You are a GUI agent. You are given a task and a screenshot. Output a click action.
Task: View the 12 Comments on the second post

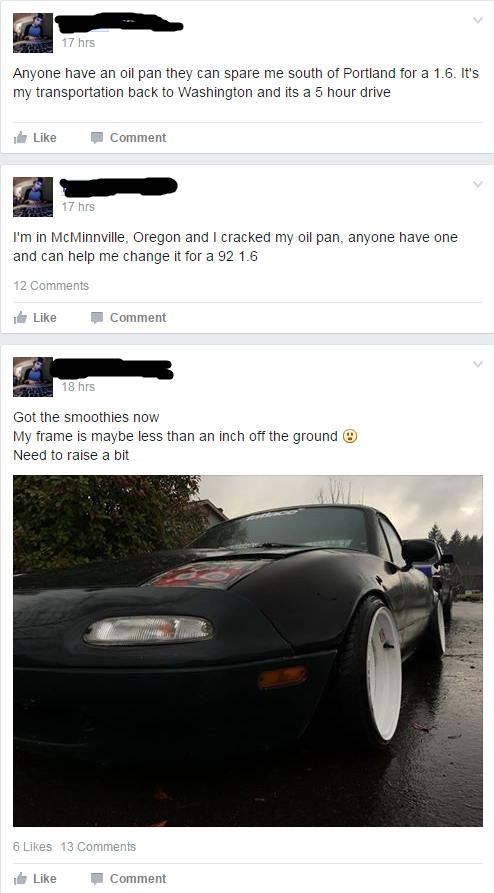point(51,286)
